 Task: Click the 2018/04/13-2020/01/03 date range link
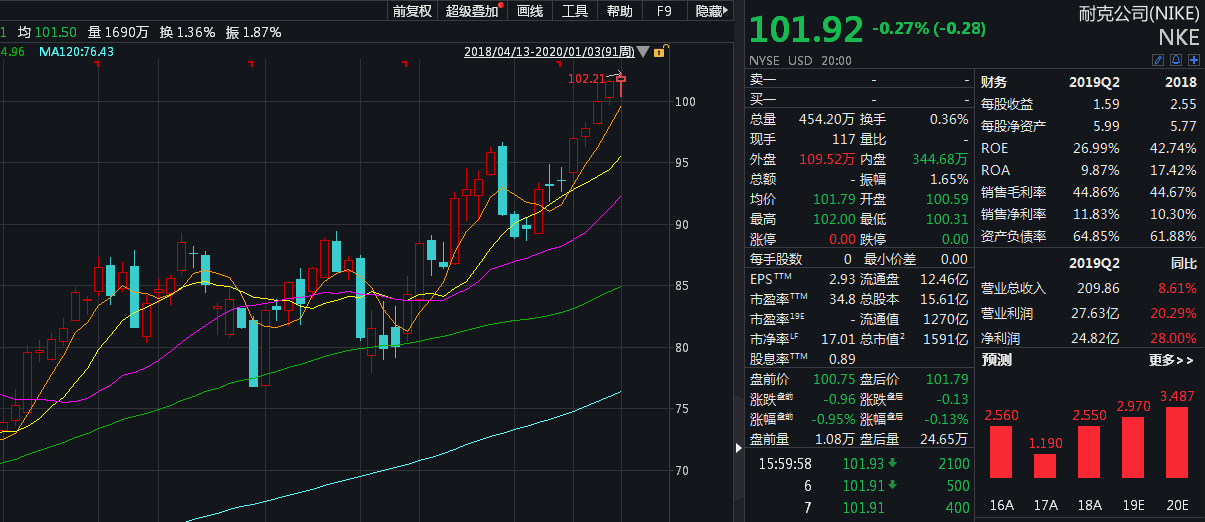(x=549, y=52)
